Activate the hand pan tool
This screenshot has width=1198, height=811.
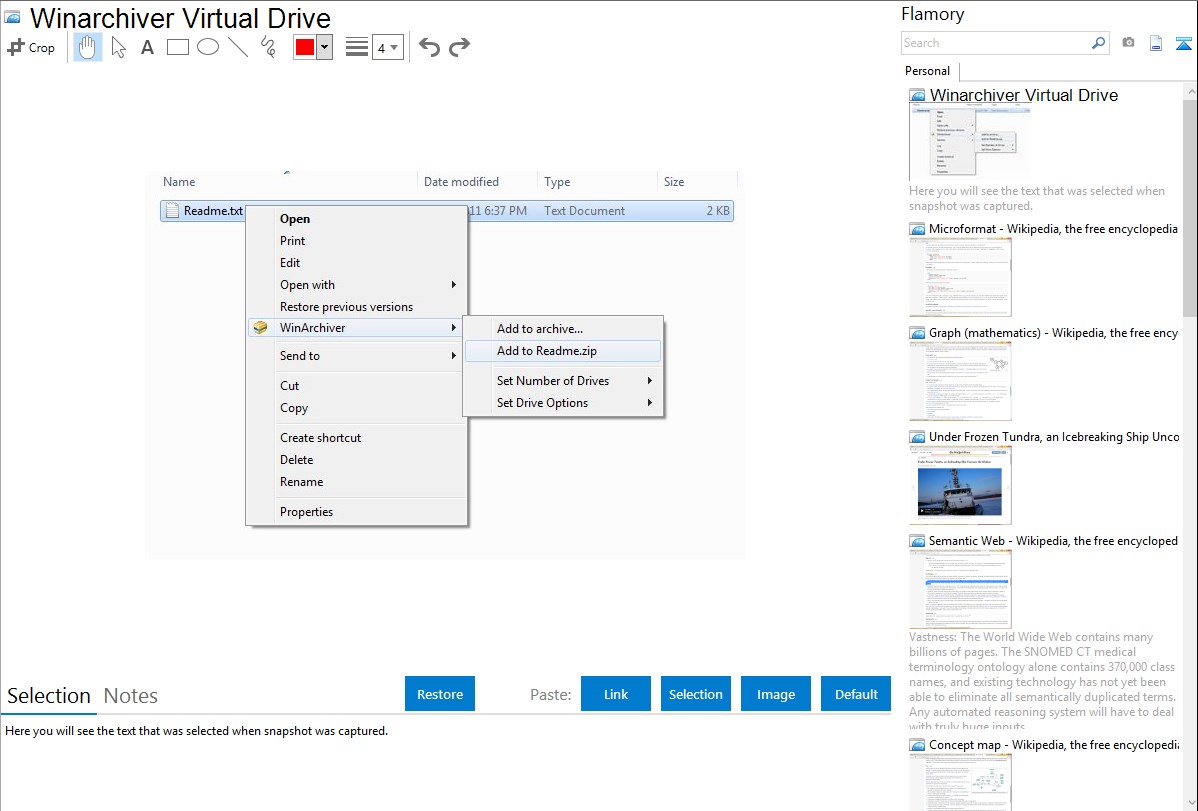(88, 47)
